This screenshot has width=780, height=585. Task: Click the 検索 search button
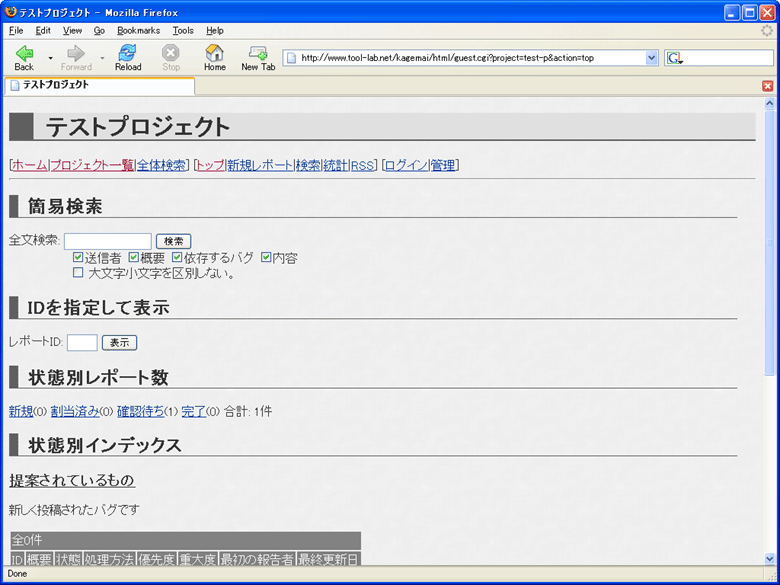(173, 241)
